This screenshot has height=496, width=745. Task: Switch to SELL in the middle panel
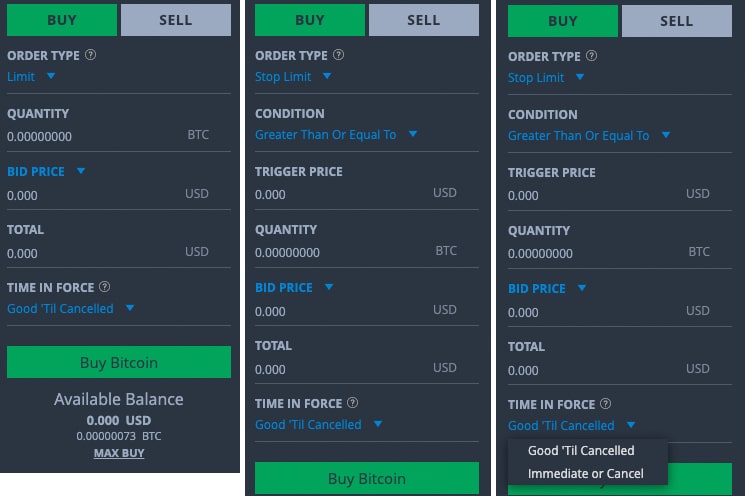423,20
